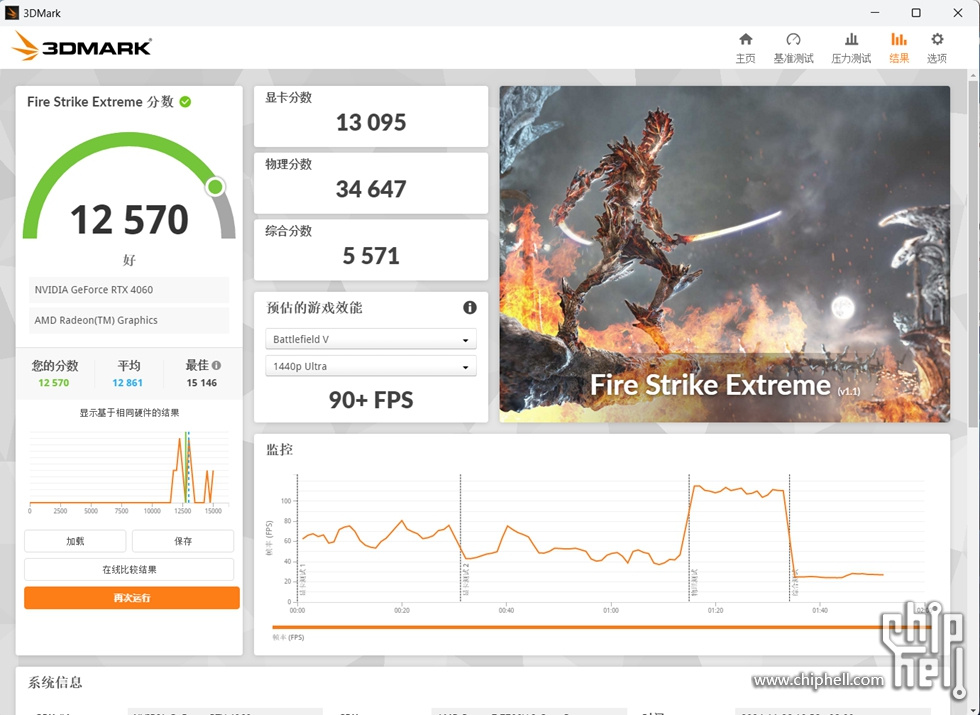Image resolution: width=980 pixels, height=715 pixels.
Task: Click 3DMark app icon in title bar
Action: click(11, 12)
